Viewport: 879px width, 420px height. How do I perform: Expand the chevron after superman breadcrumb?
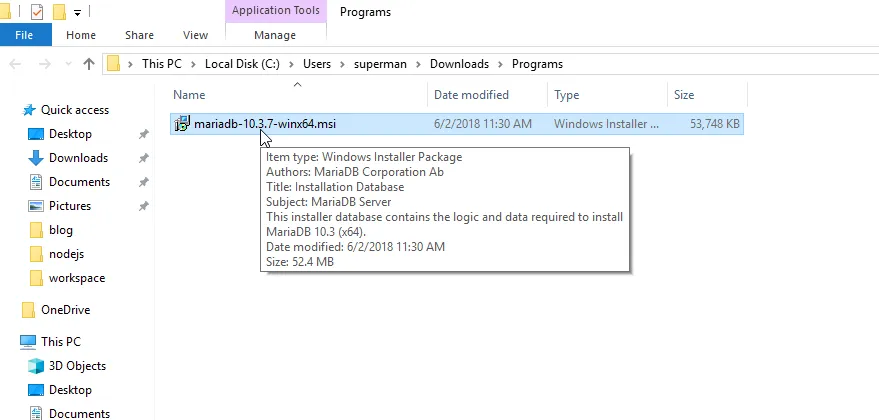418,64
